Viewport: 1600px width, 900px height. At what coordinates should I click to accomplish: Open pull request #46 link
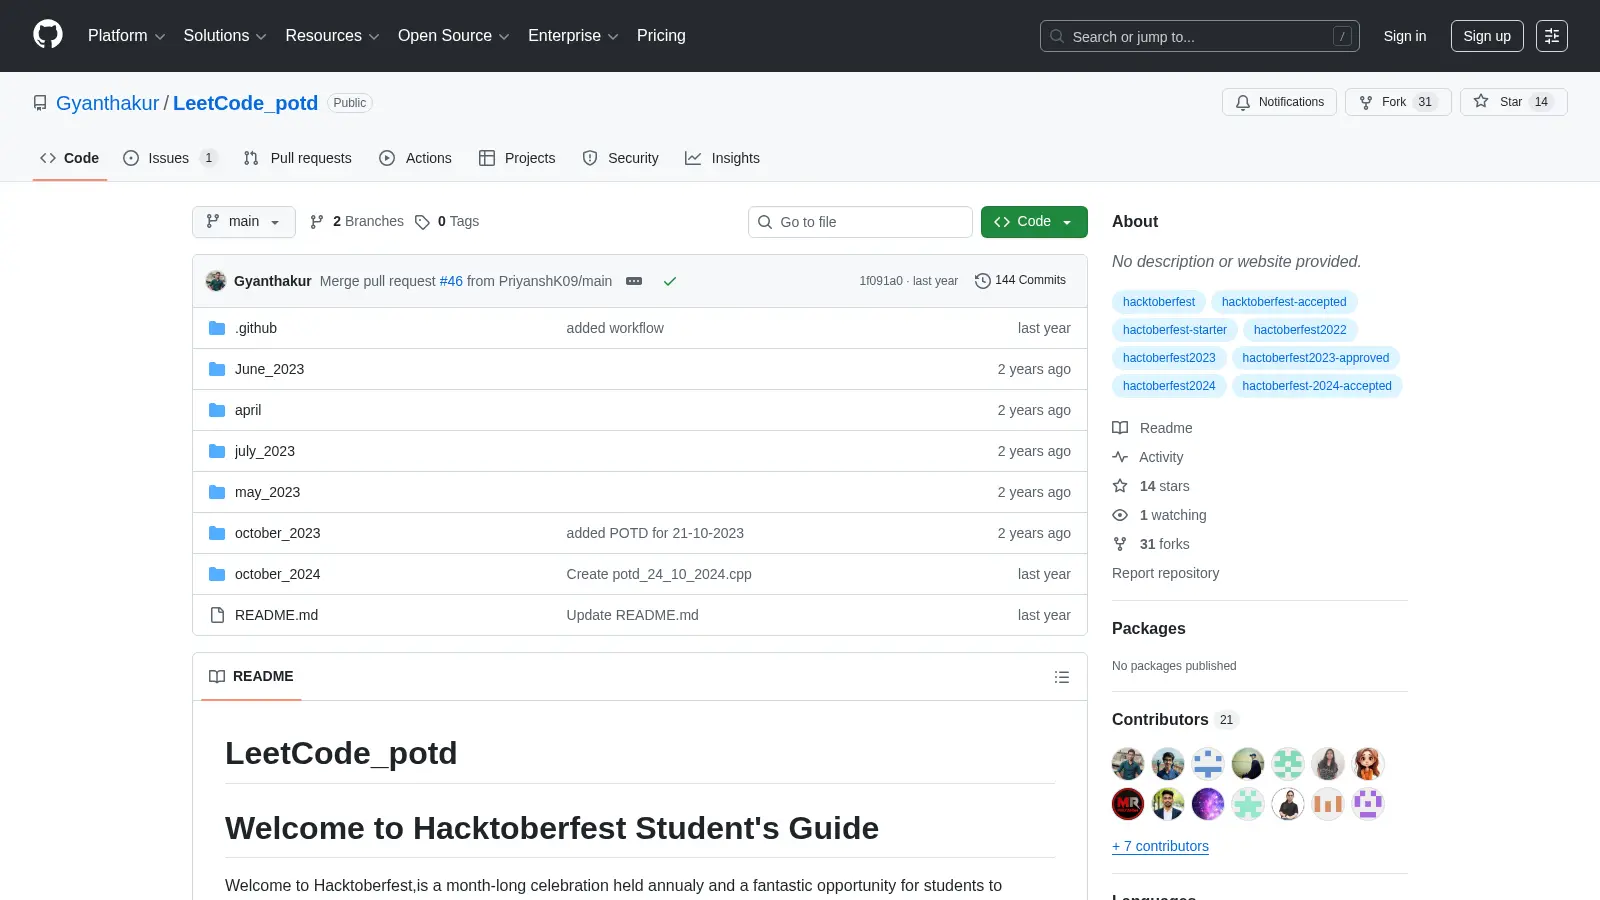click(x=451, y=281)
